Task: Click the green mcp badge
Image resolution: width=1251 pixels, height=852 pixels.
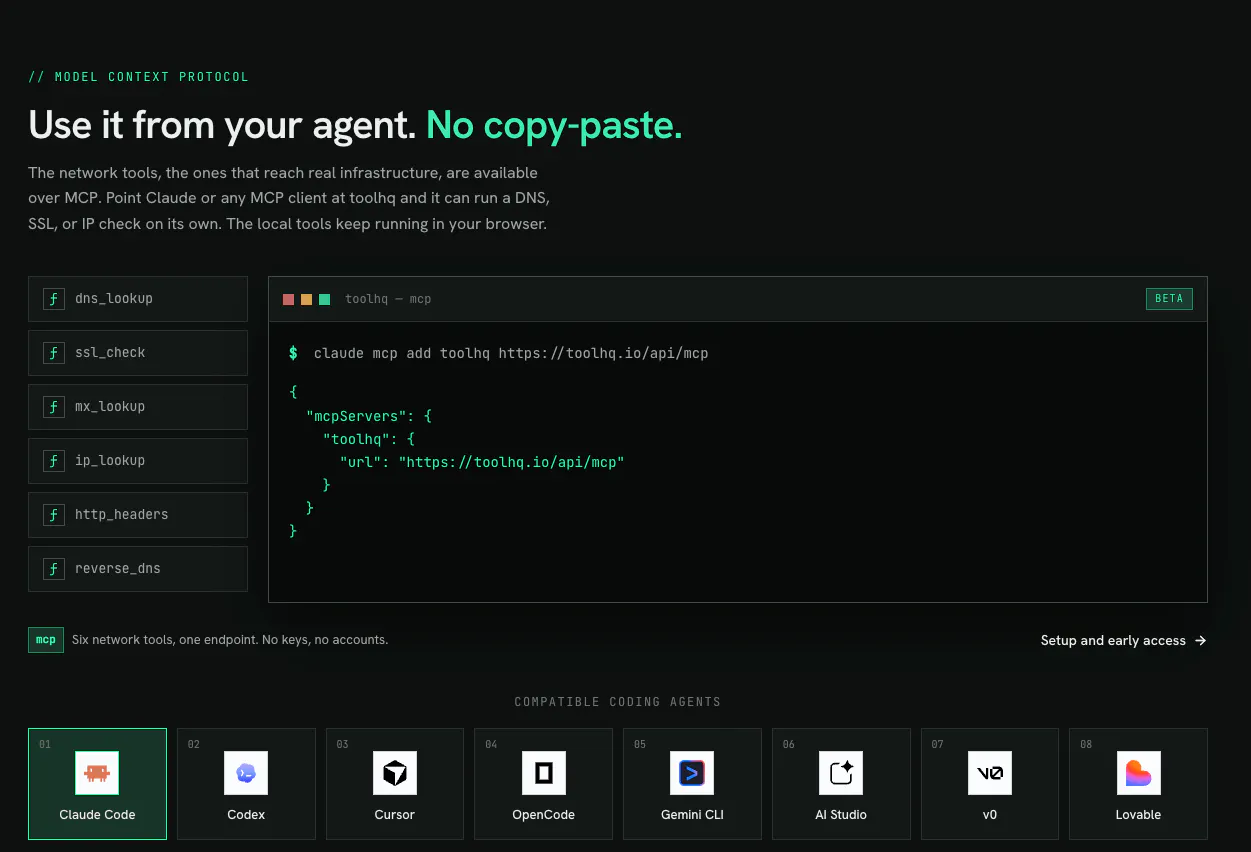Action: [x=46, y=640]
